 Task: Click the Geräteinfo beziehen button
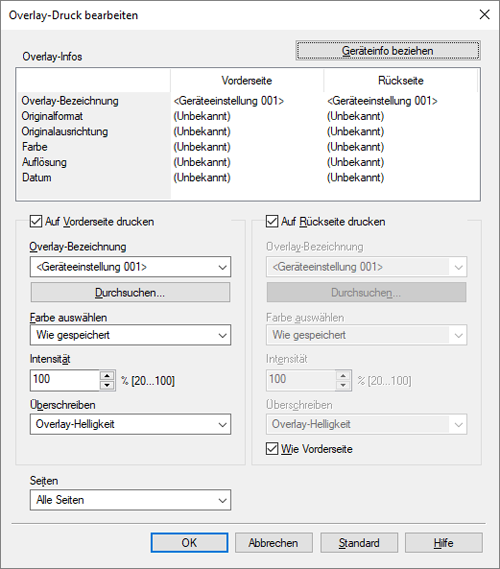[x=388, y=50]
